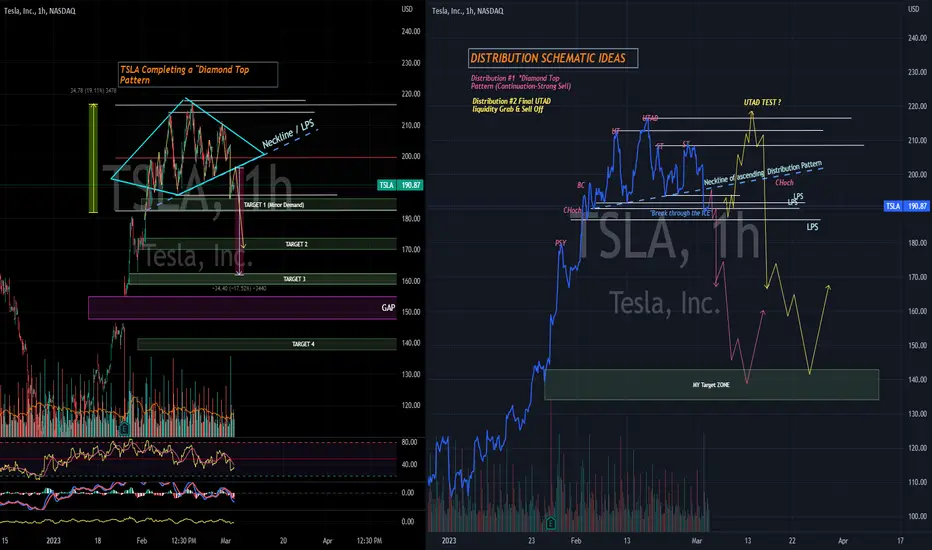Click the '22' date on right time axis

click(792, 540)
